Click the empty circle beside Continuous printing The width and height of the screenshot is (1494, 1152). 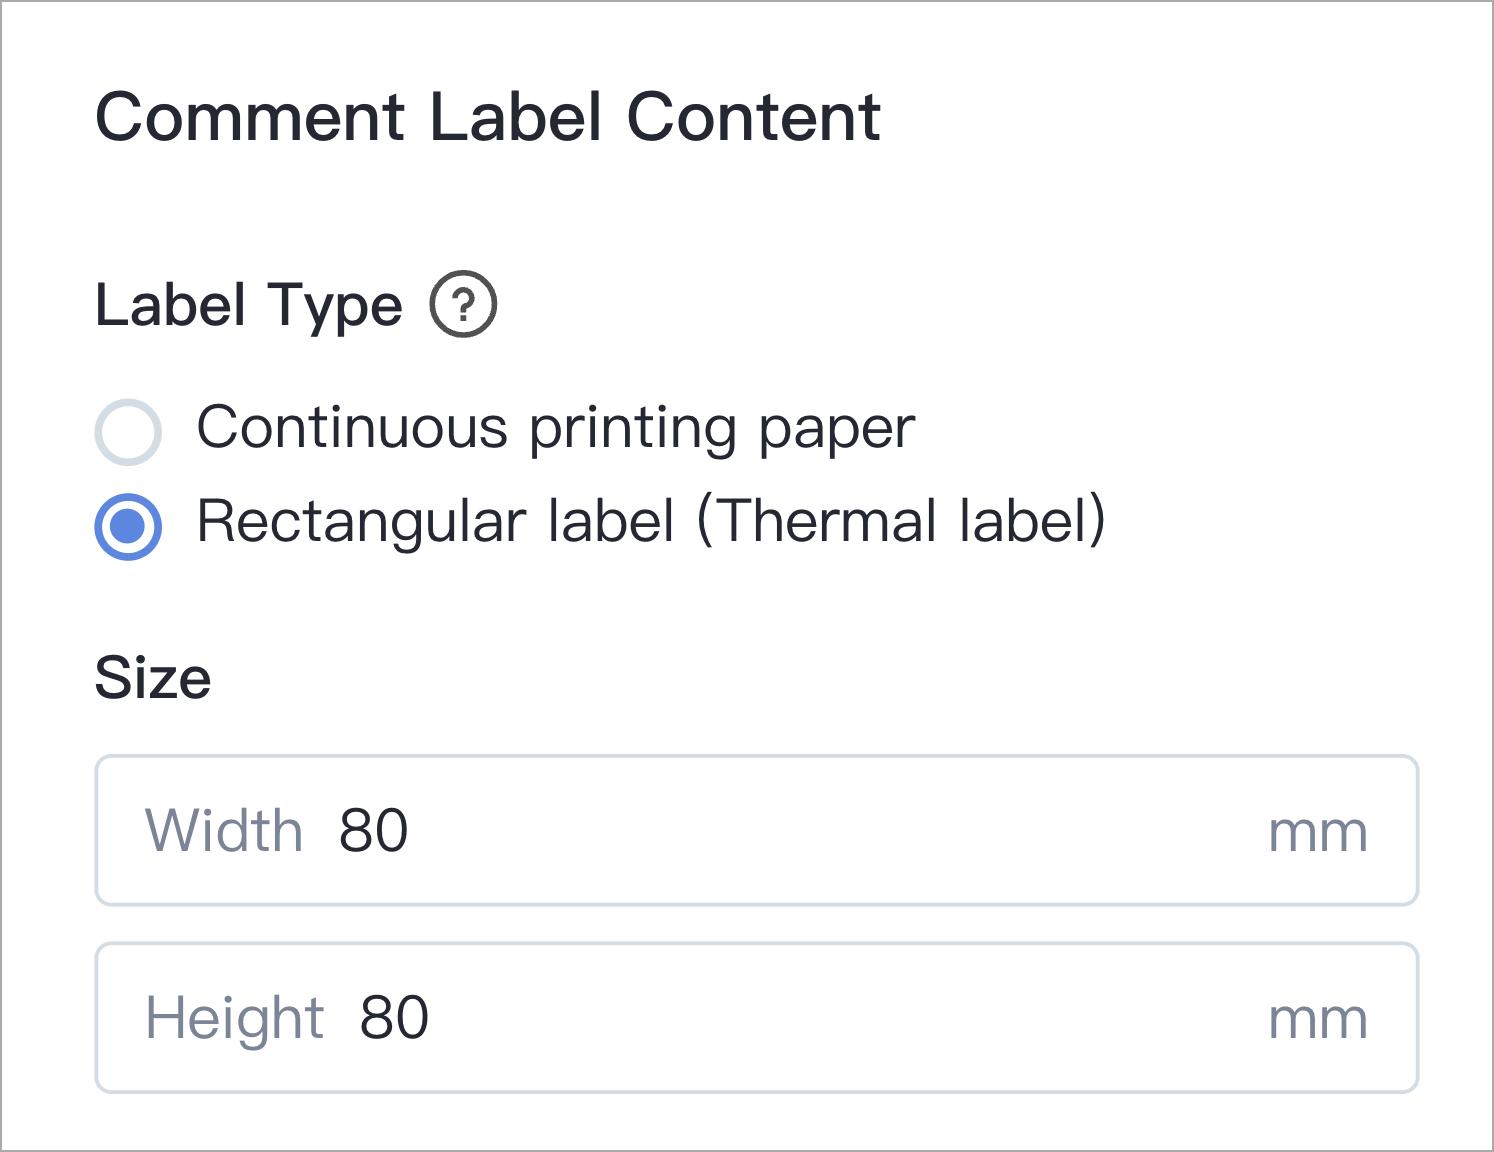click(x=128, y=432)
